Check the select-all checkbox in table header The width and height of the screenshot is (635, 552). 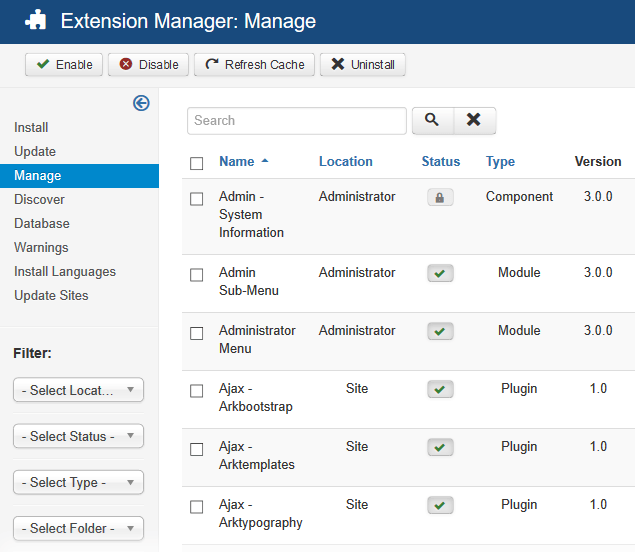pyautogui.click(x=197, y=163)
